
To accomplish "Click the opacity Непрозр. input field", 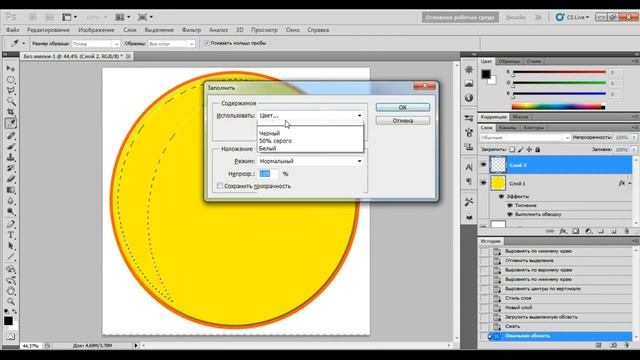I will [268, 174].
